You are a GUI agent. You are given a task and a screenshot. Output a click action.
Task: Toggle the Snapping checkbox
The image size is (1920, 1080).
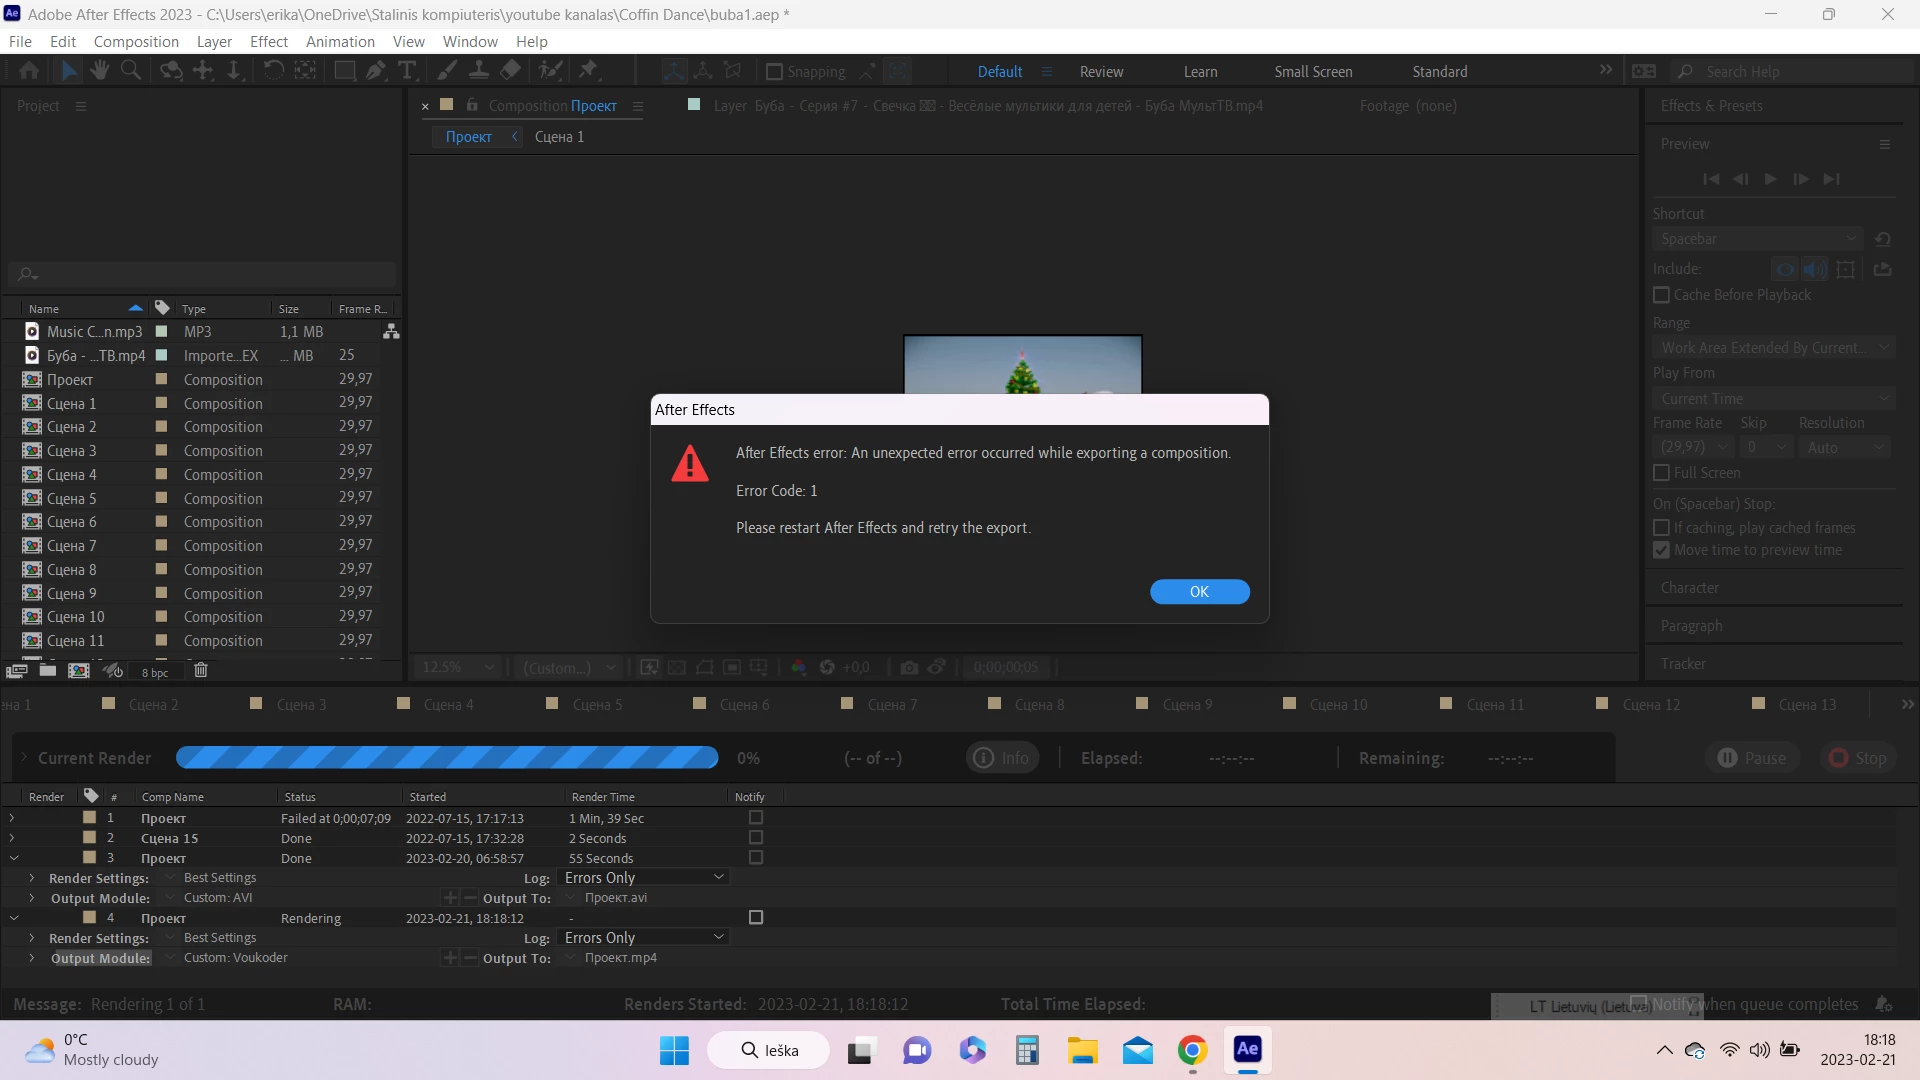pos(774,72)
